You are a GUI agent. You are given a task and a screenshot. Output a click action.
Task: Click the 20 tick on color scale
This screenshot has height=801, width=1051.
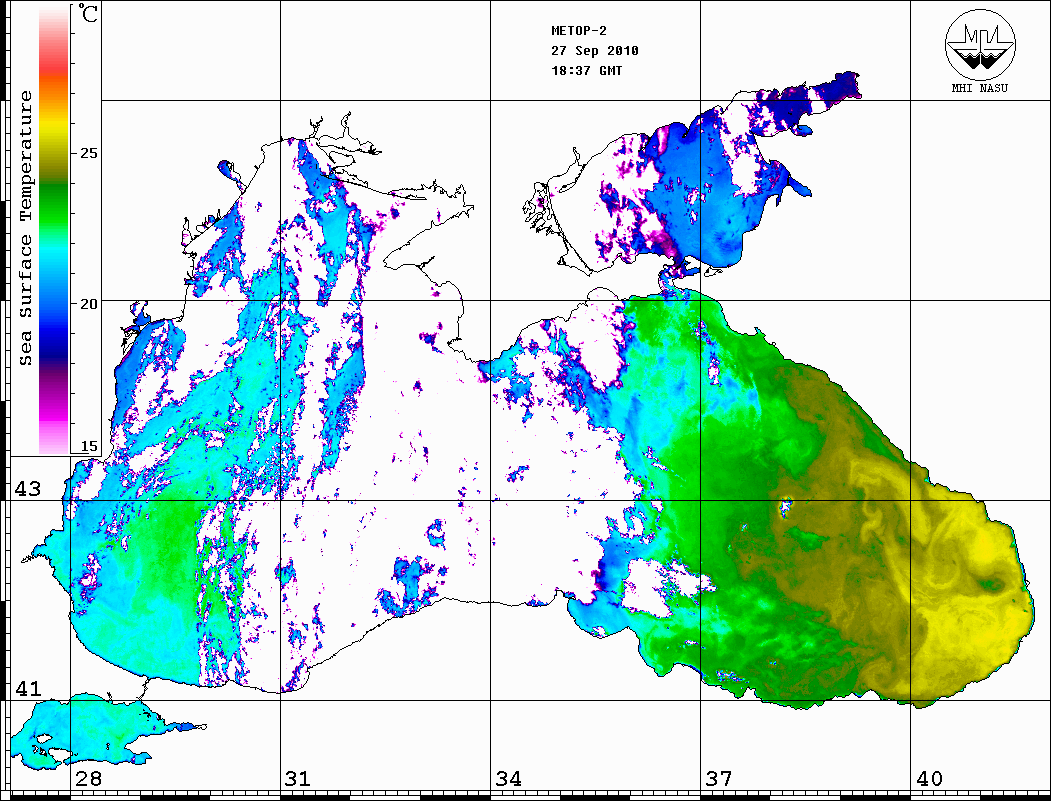click(89, 304)
